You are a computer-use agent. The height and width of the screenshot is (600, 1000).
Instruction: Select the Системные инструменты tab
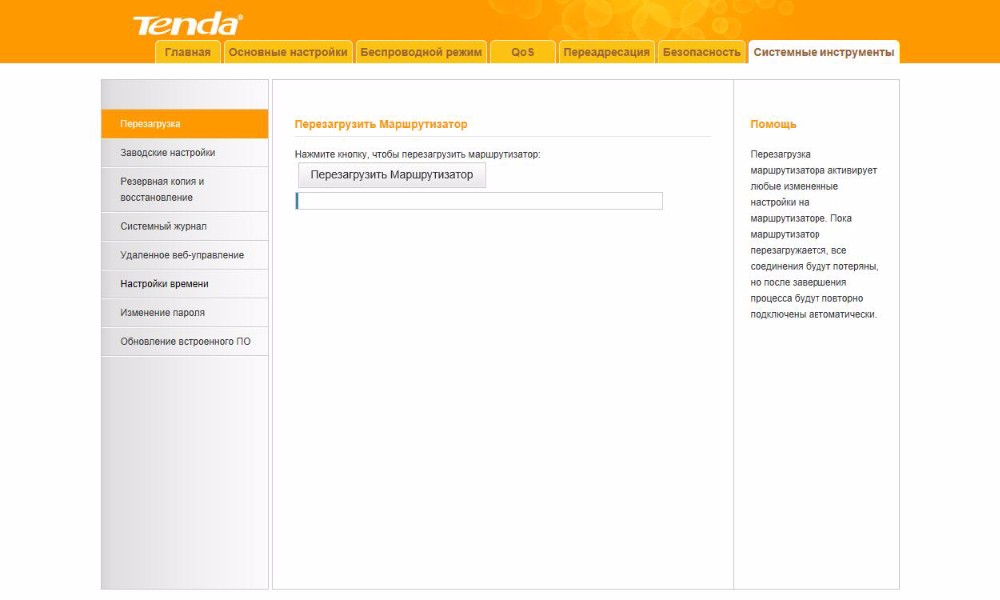(x=823, y=52)
